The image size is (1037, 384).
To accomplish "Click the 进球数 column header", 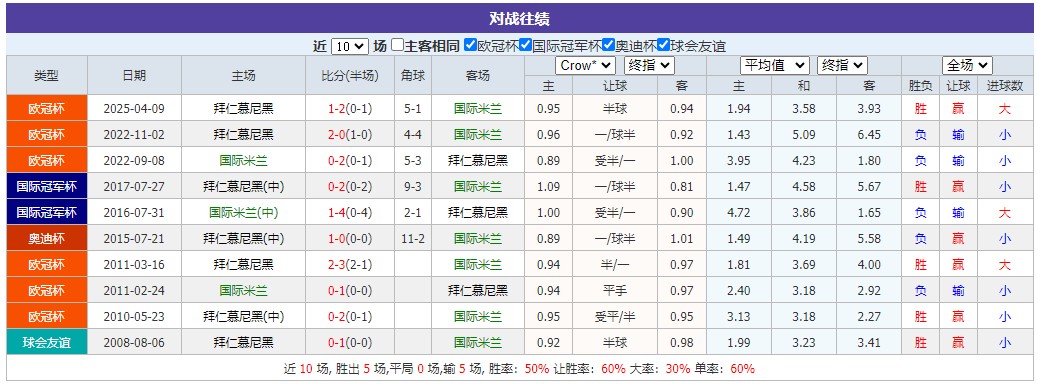I will (x=1005, y=85).
